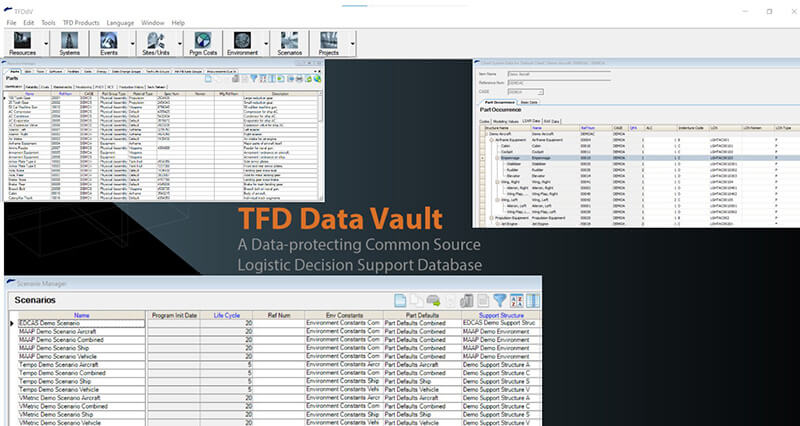Click the Program Init Date column header
This screenshot has width=800, height=426.
(173, 315)
